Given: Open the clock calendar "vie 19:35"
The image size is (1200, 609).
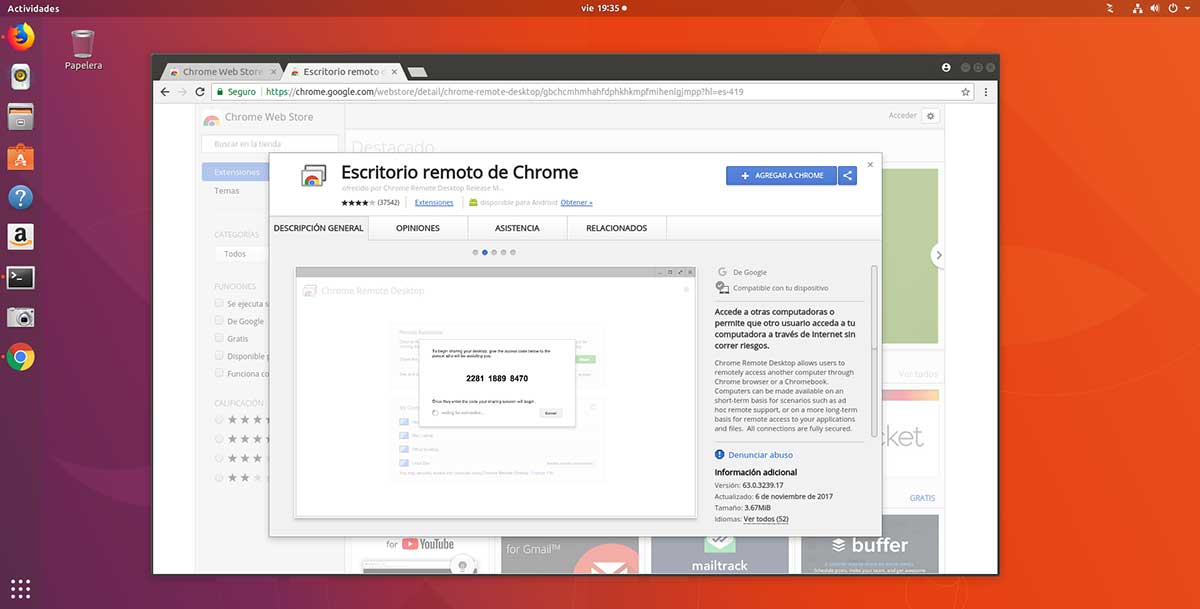Looking at the screenshot, I should click(603, 8).
